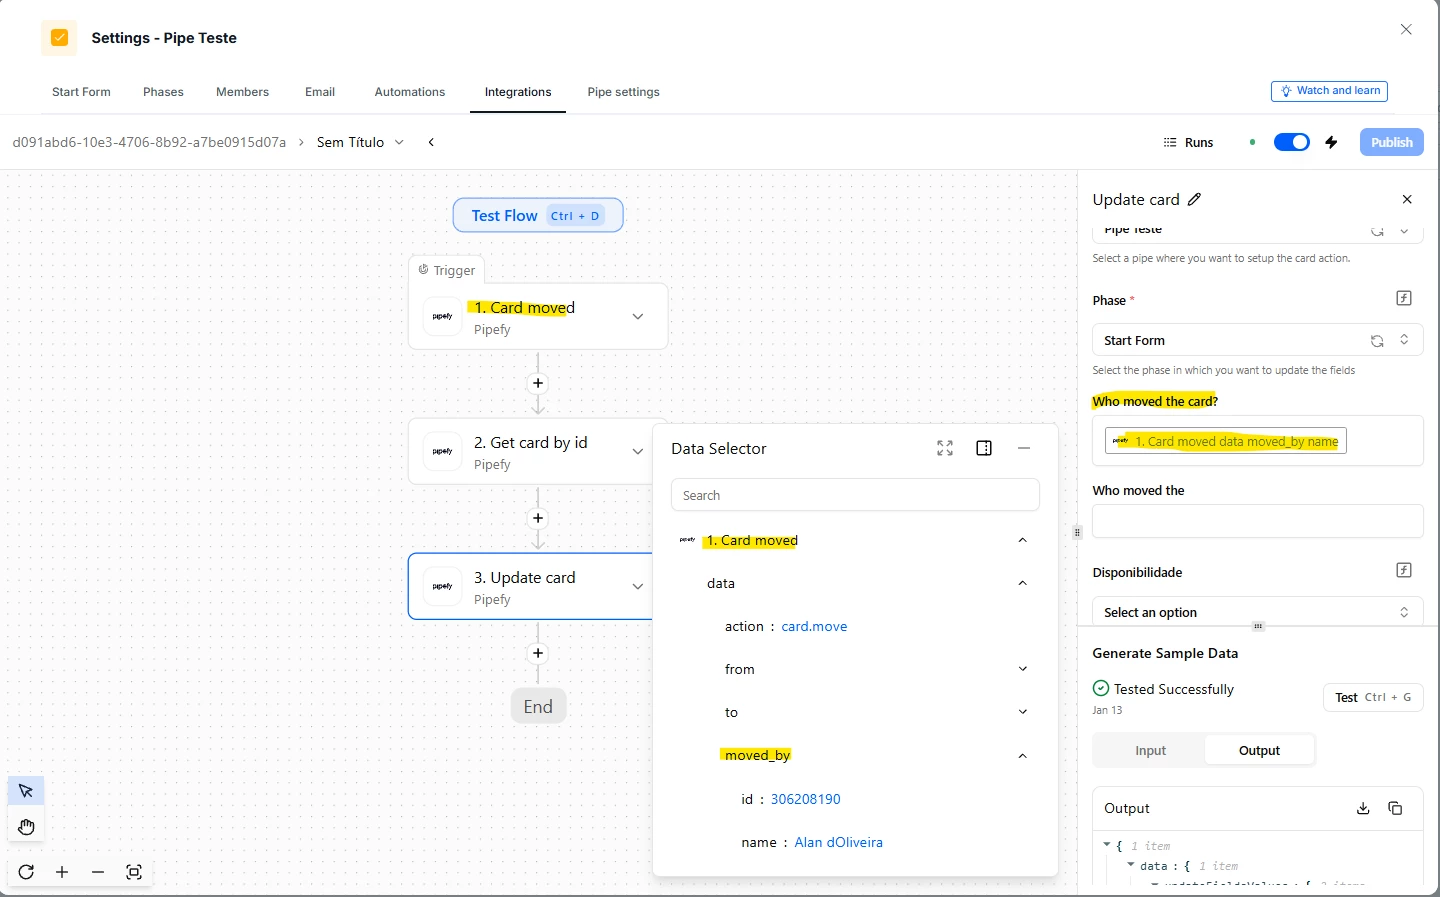Image resolution: width=1440 pixels, height=897 pixels.
Task: Collapse the moved_by tree node
Action: coord(1022,756)
